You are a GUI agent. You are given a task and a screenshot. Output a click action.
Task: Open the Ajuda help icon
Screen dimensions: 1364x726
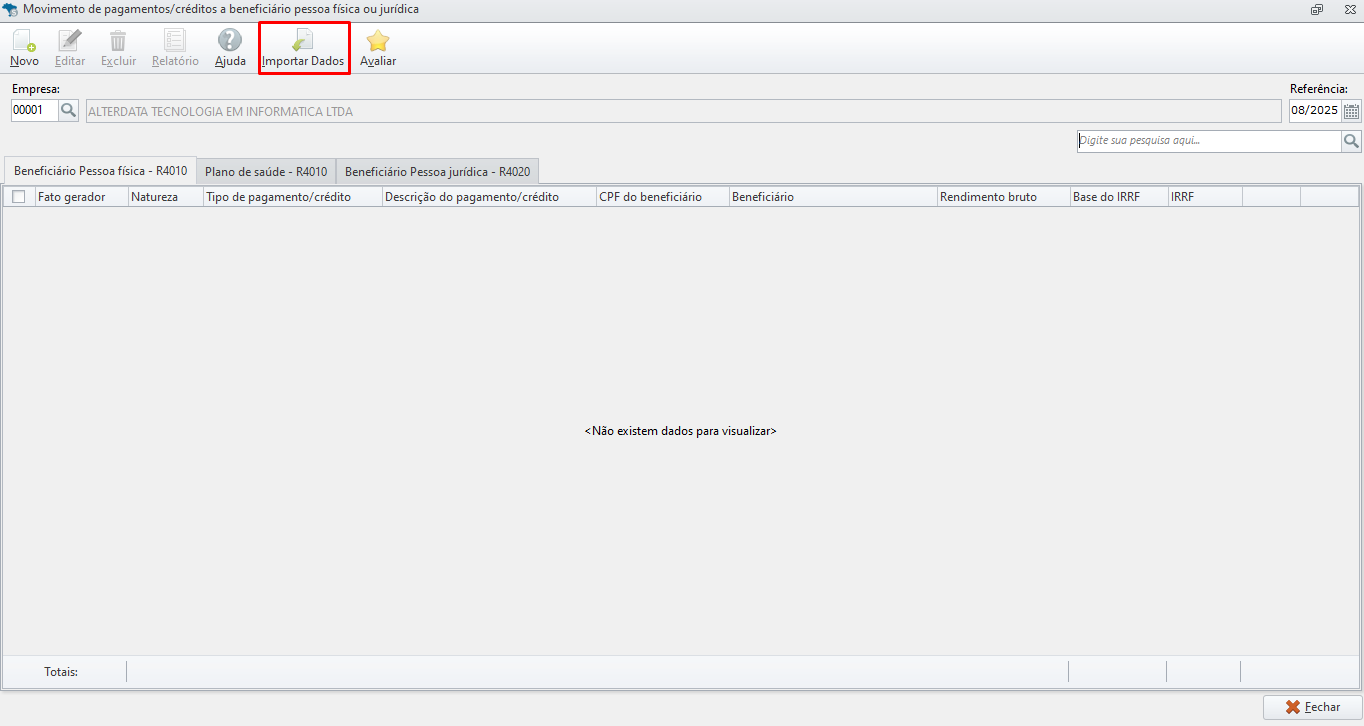(230, 41)
